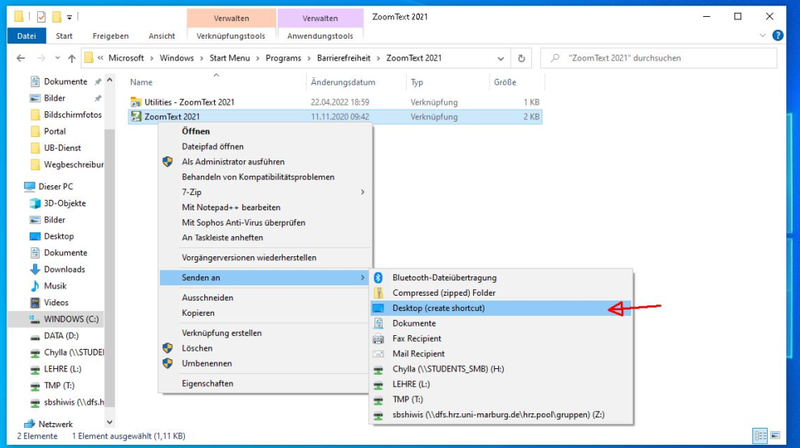Screen dimensions: 800x448
Task: Click shield icon next to Löschen
Action: click(167, 348)
